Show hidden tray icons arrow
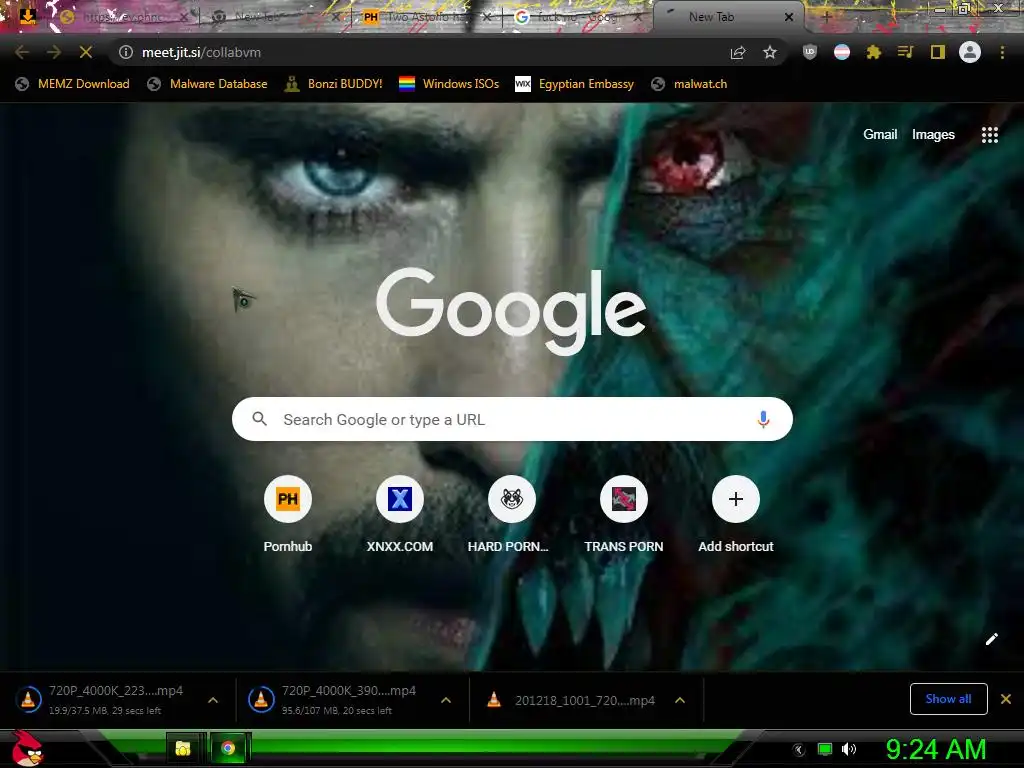Viewport: 1024px width, 768px height. point(799,750)
